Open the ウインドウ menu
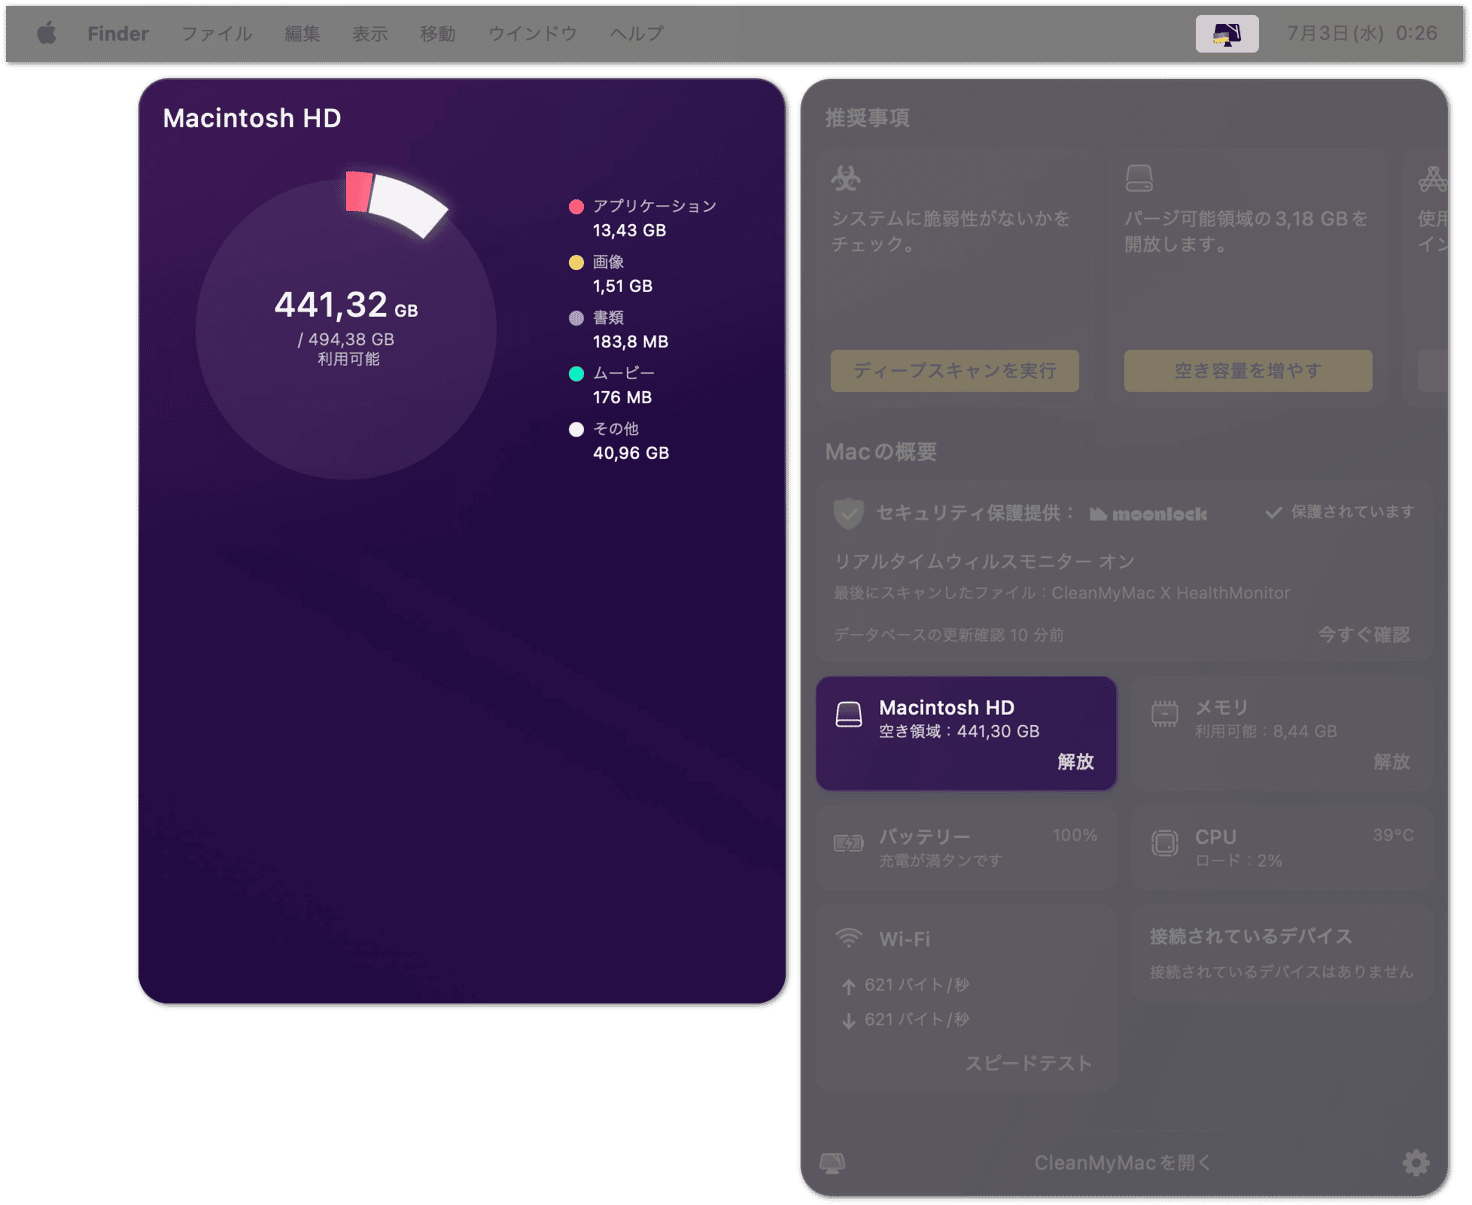 coord(533,34)
